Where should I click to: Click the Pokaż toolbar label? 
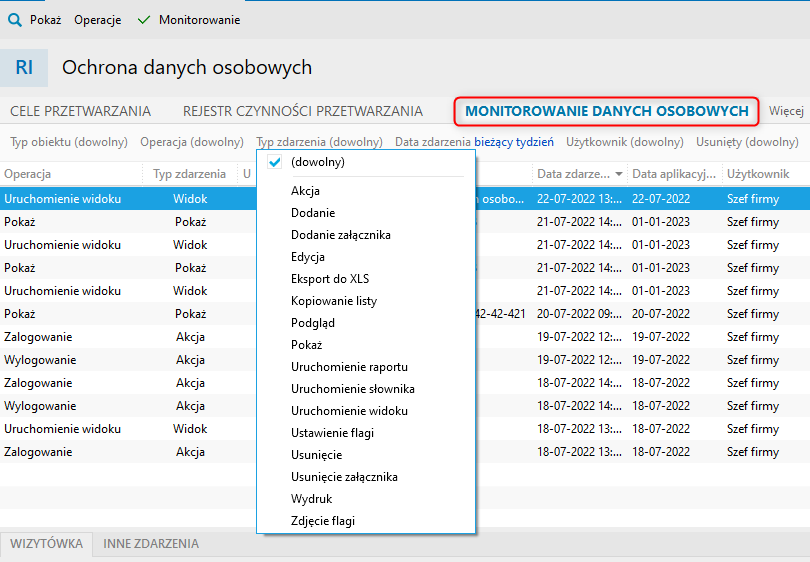tap(45, 20)
